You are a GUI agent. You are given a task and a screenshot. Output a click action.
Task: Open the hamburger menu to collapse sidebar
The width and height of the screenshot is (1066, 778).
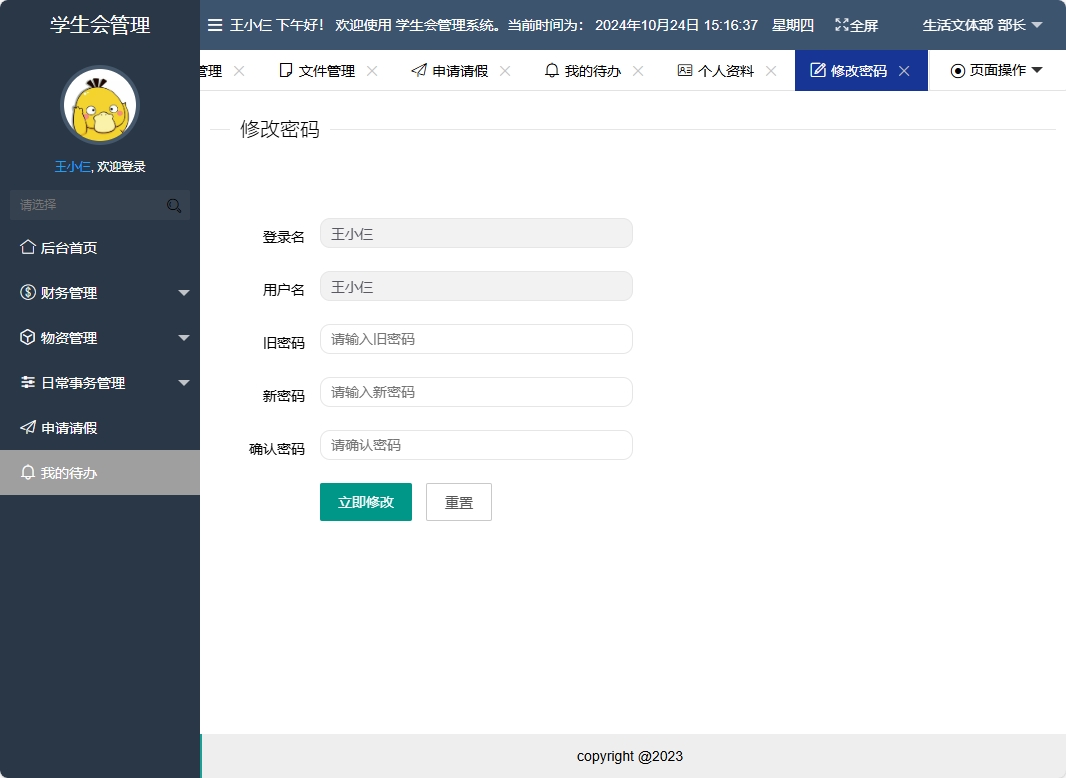[x=215, y=25]
